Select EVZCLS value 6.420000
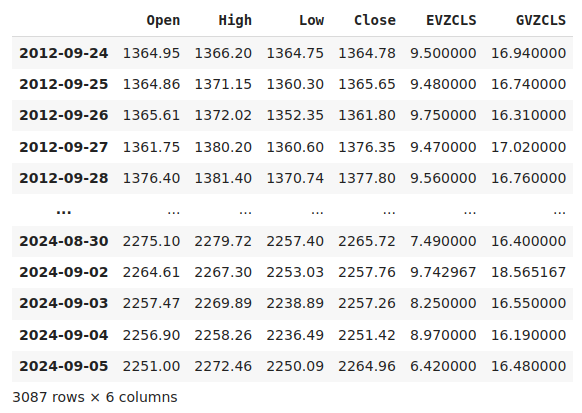This screenshot has height=413, width=582. pos(443,366)
